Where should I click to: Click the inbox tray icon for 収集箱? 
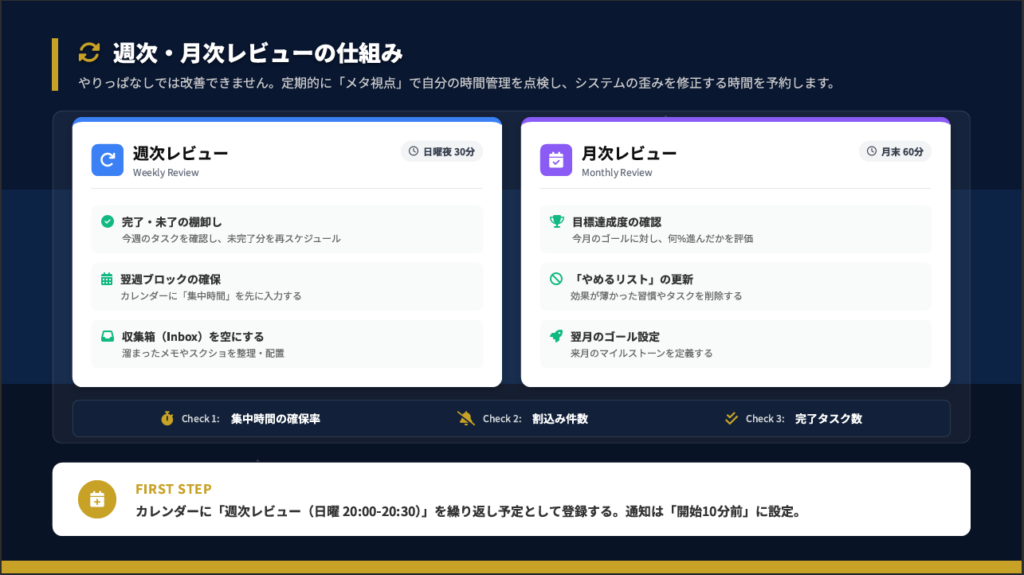[x=107, y=336]
